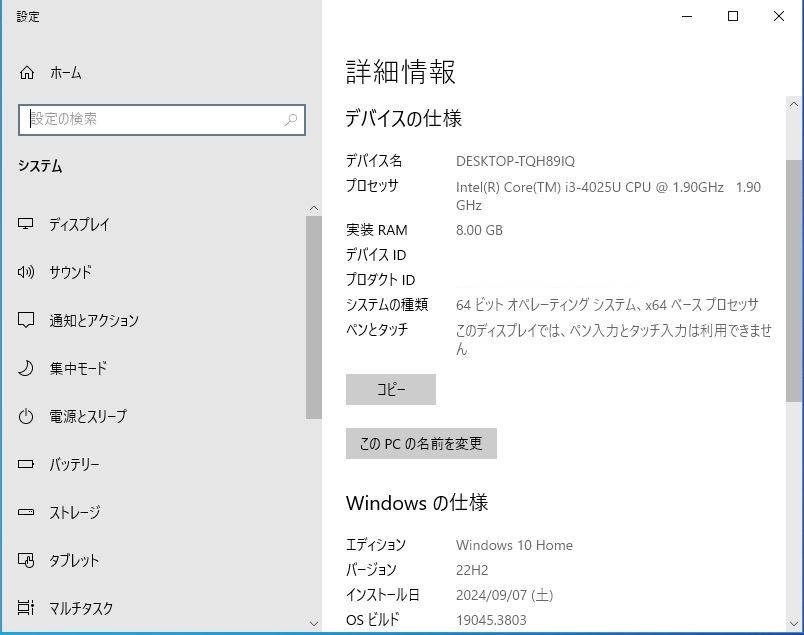Maximize the Settings window
Screen dimensions: 804x635
coord(733,16)
